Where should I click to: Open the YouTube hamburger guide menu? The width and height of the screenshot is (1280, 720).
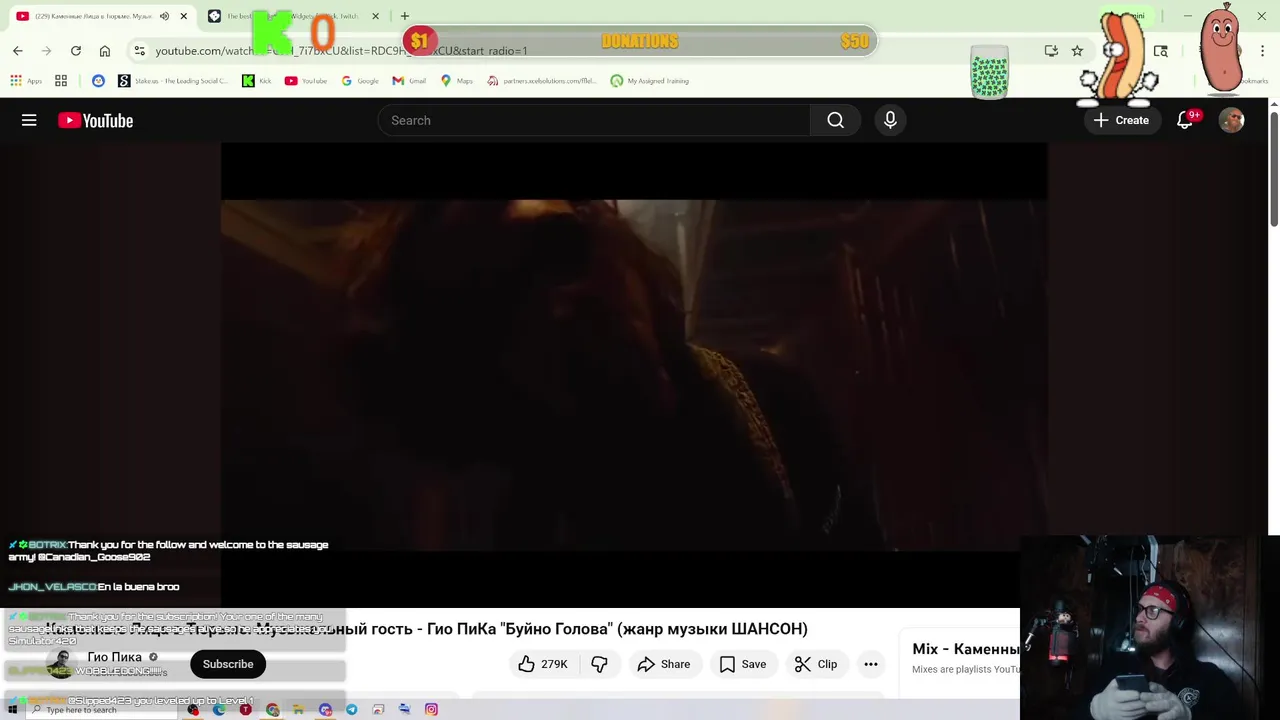(29, 120)
